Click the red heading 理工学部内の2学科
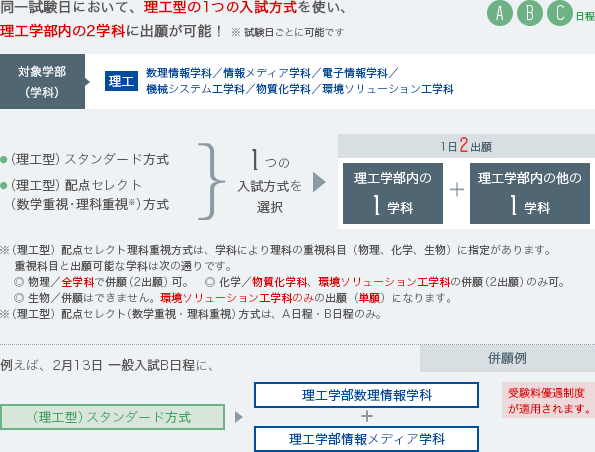Viewport: 595px width, 452px height. (x=63, y=31)
